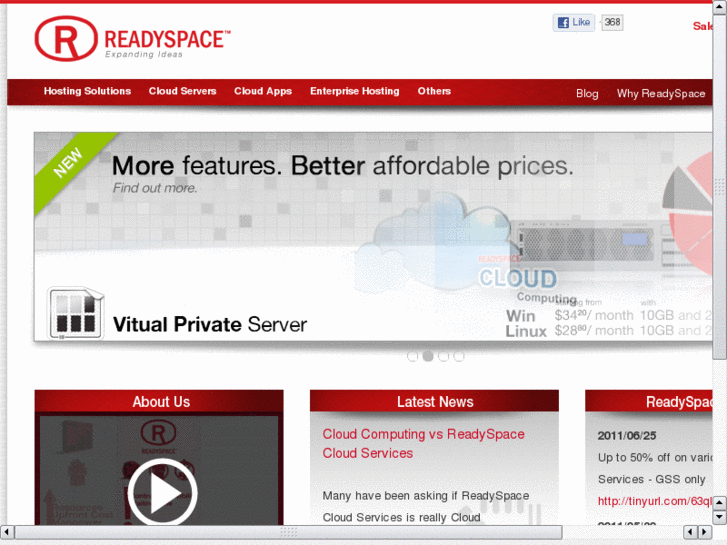Viewport: 727px width, 545px height.
Task: Open Cloud Computing vs ReadySpace news article
Action: click(x=423, y=443)
